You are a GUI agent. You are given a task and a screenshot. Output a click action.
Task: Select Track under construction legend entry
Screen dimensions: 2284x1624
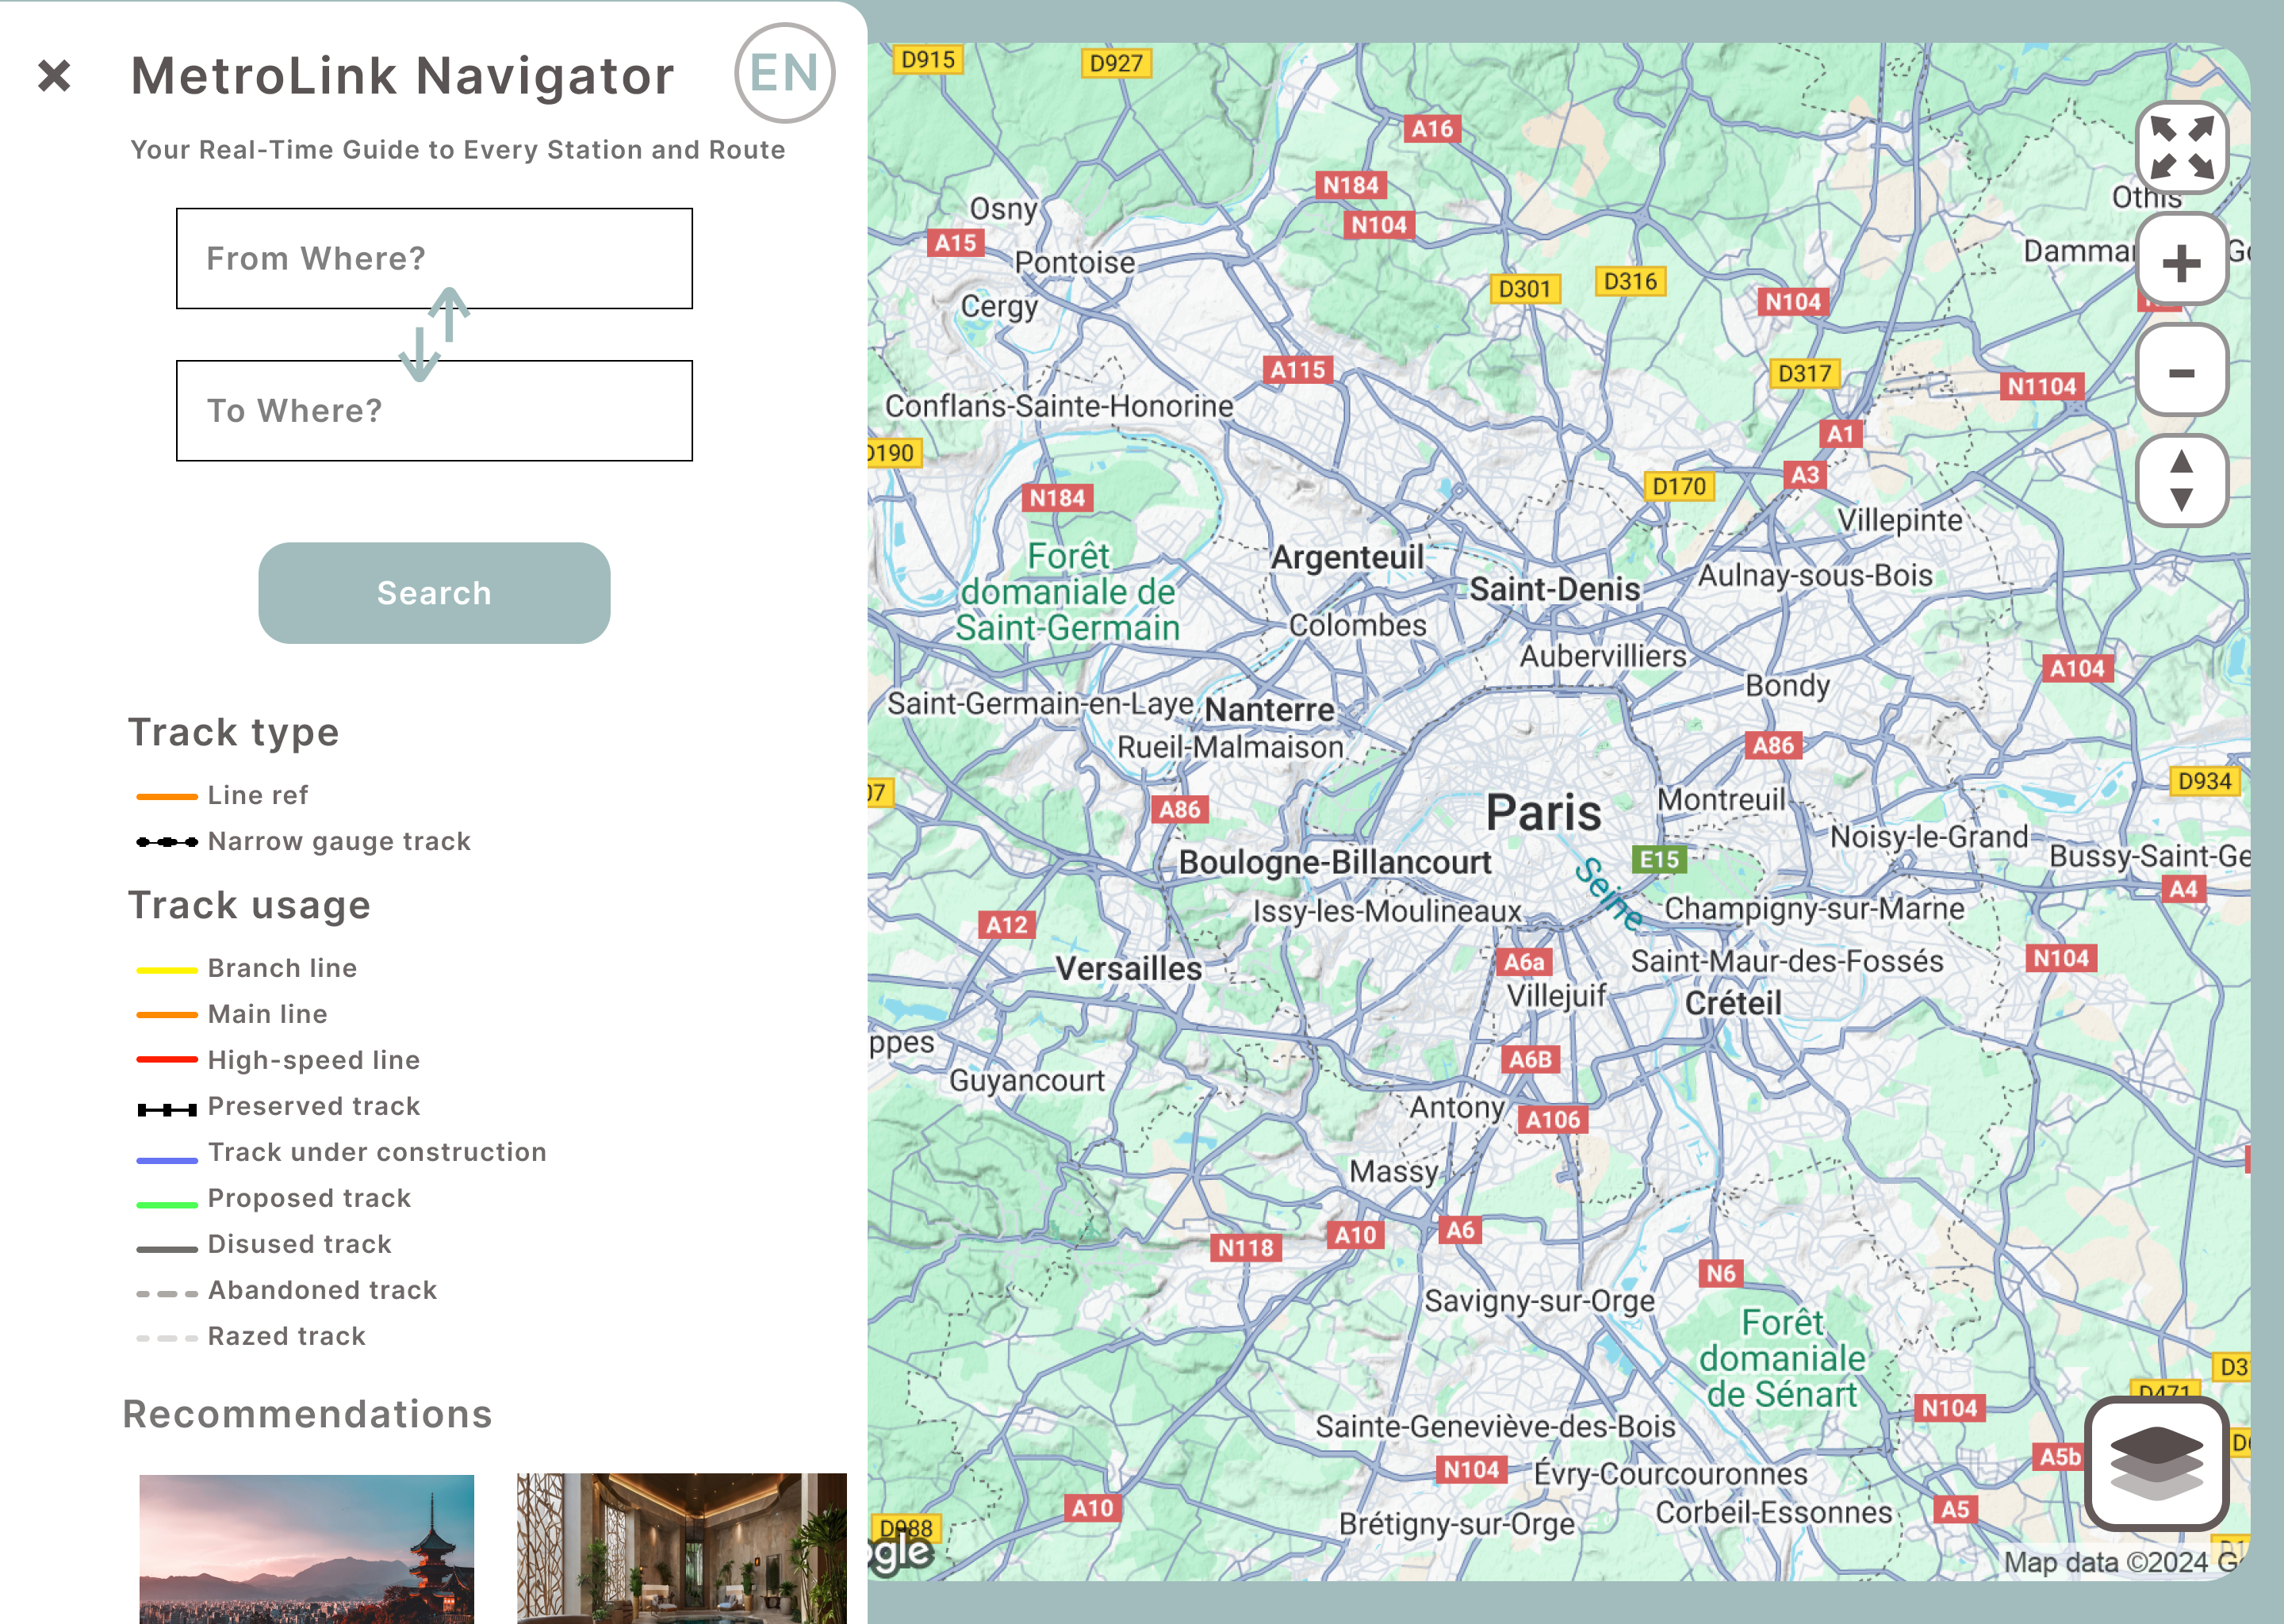point(341,1152)
